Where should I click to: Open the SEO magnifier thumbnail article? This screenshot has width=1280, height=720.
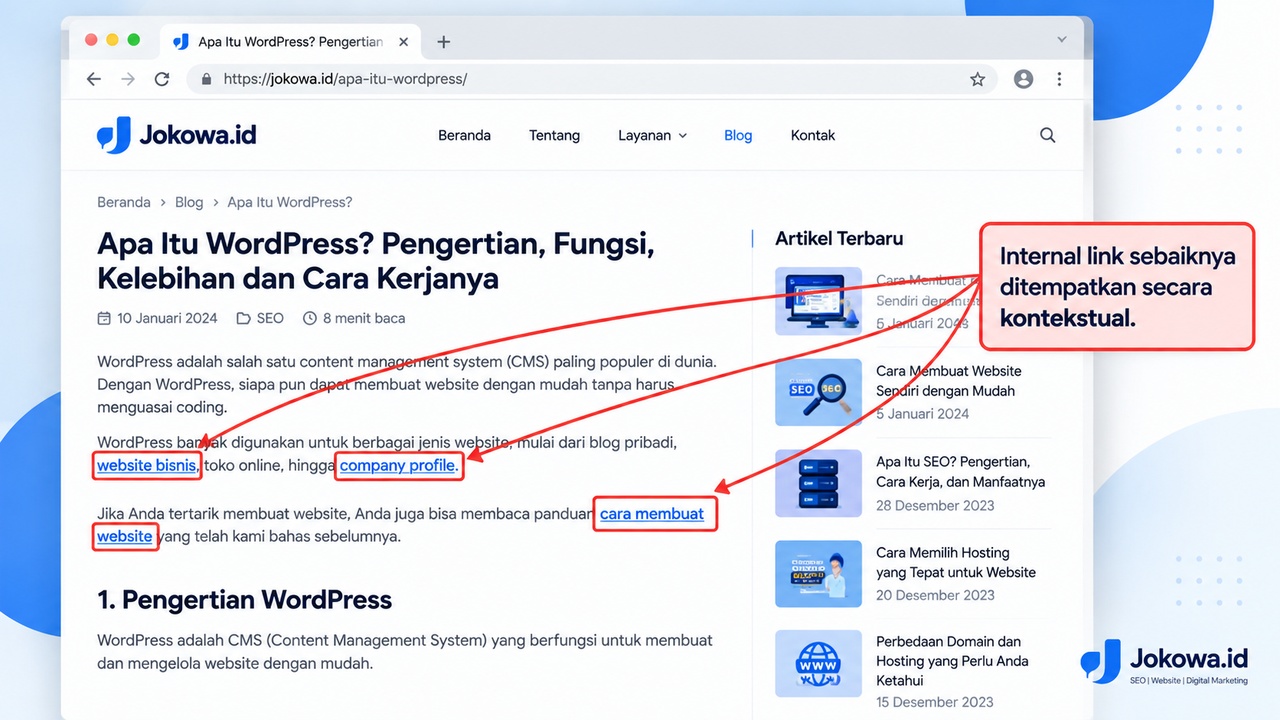(x=818, y=392)
